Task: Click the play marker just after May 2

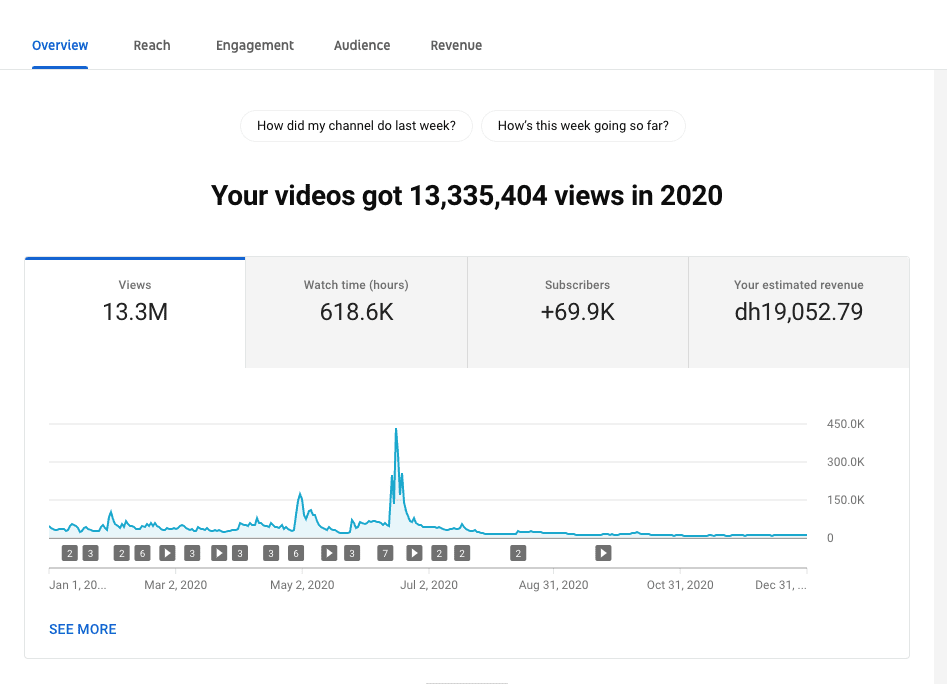Action: 328,553
